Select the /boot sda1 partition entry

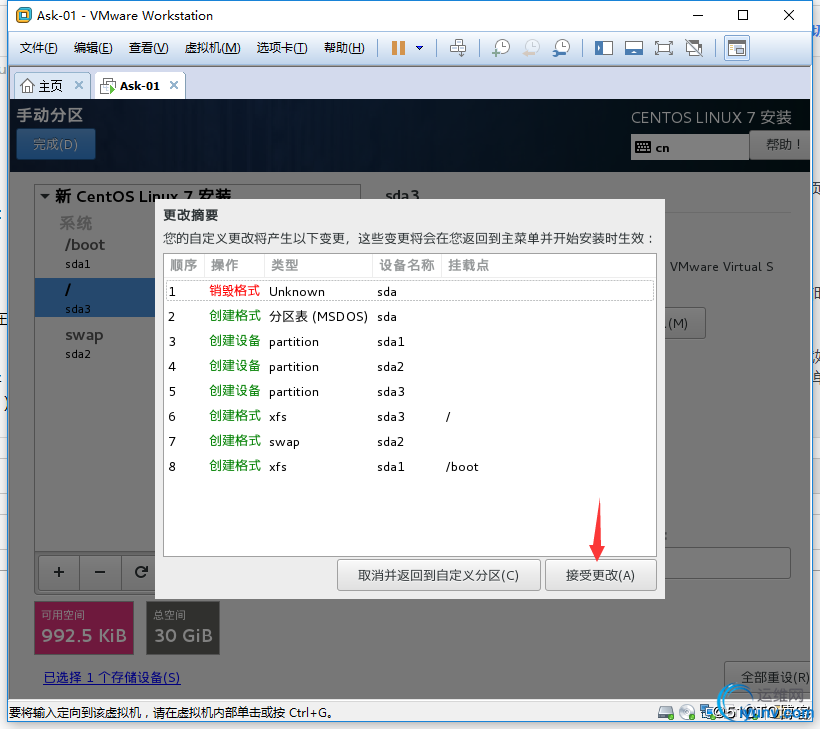[95, 253]
